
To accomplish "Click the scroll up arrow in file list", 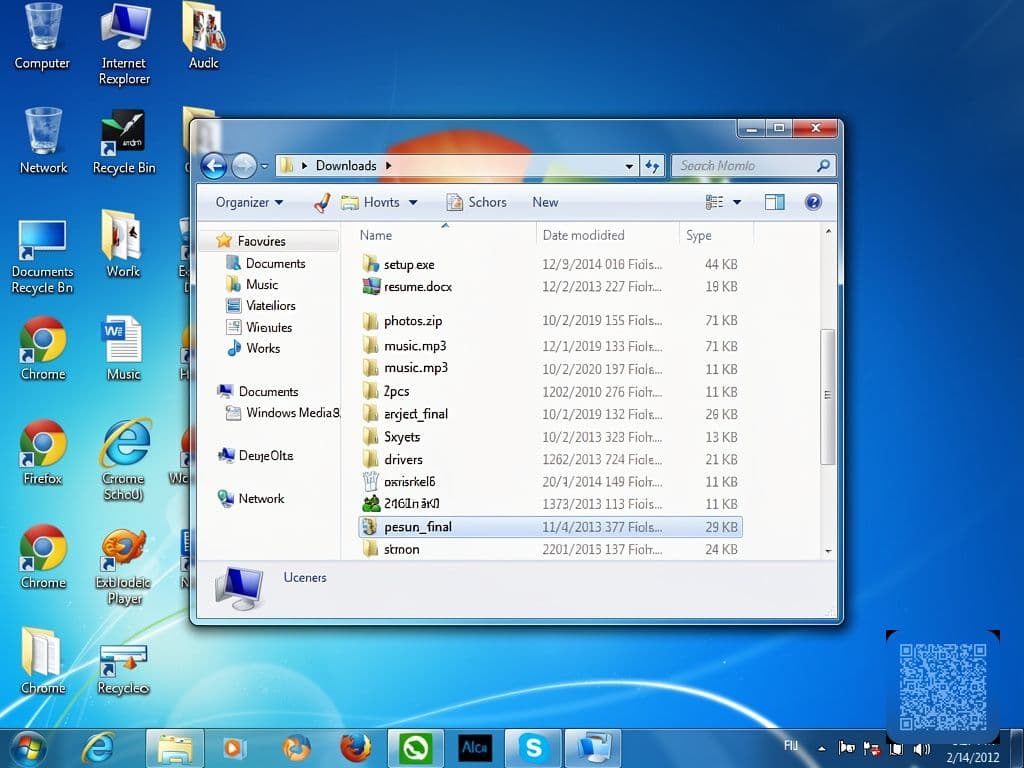I will pyautogui.click(x=828, y=232).
